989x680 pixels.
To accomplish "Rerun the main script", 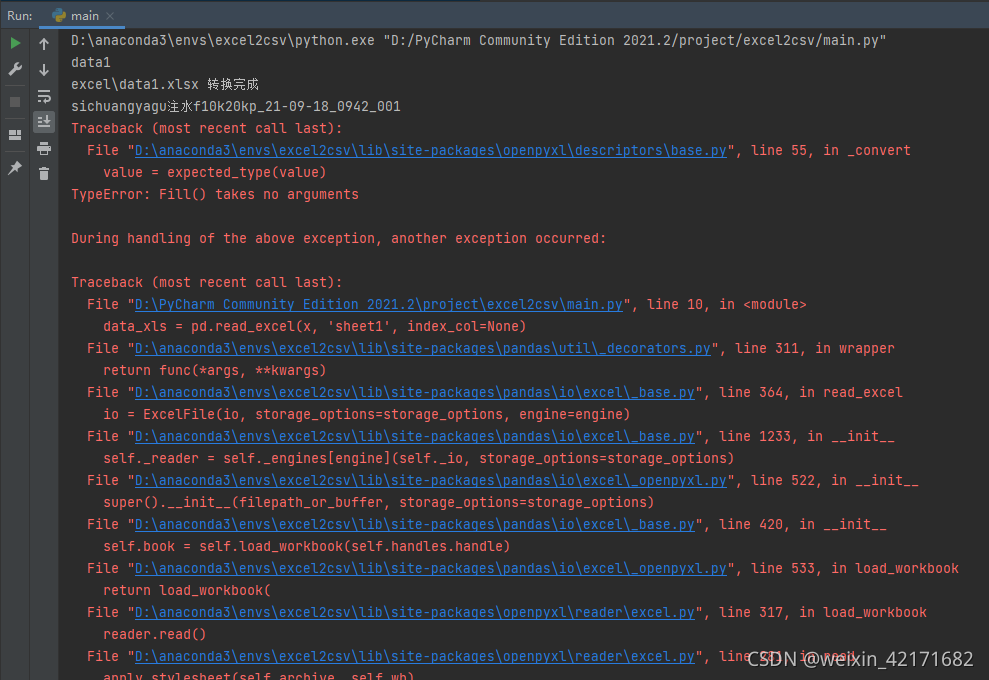I will [x=15, y=42].
